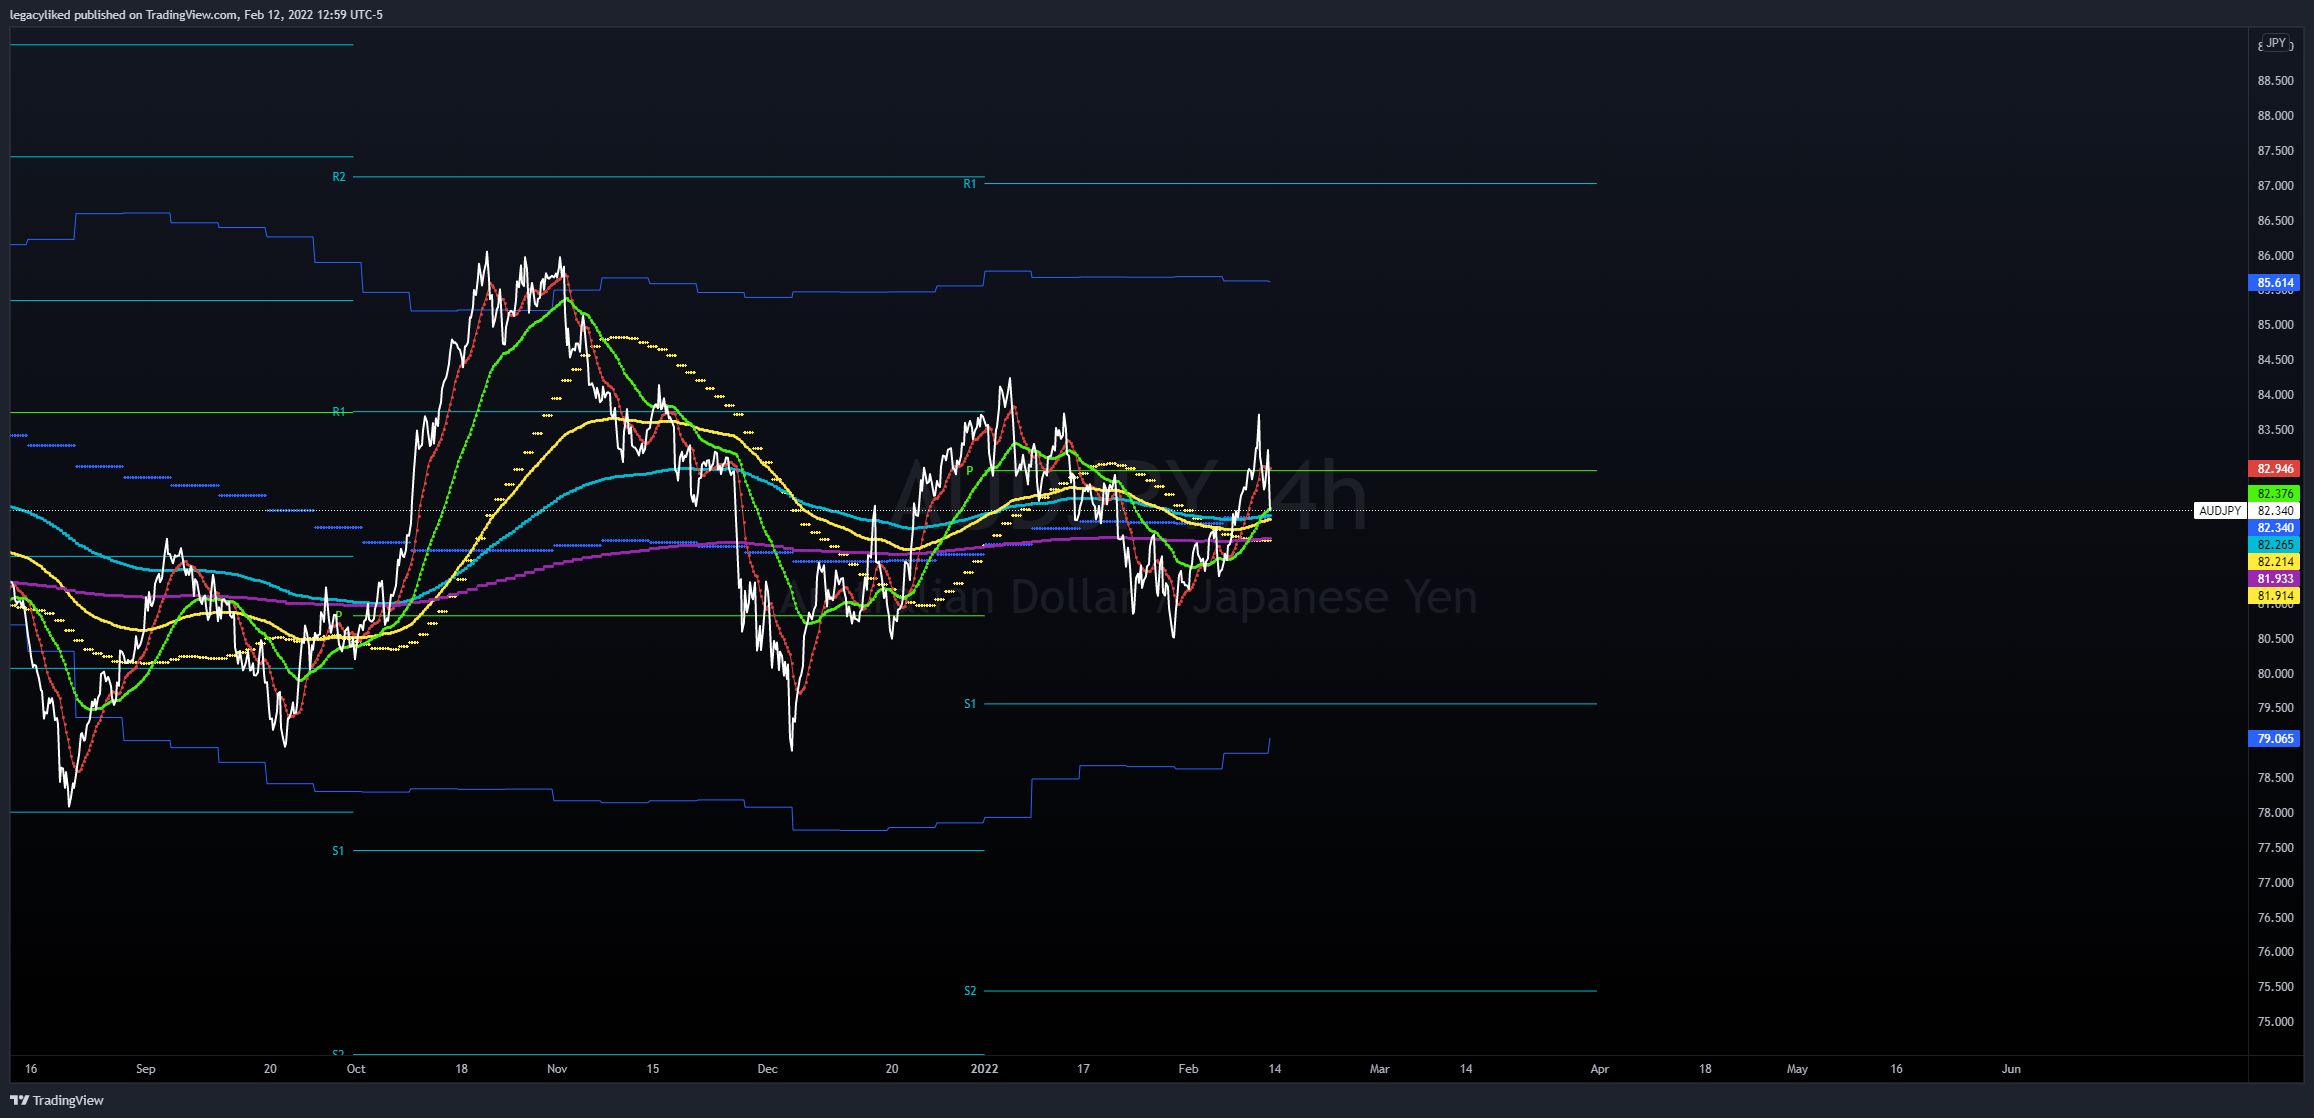Click the 76.500 price axis label
2314x1118 pixels.
click(x=2276, y=918)
